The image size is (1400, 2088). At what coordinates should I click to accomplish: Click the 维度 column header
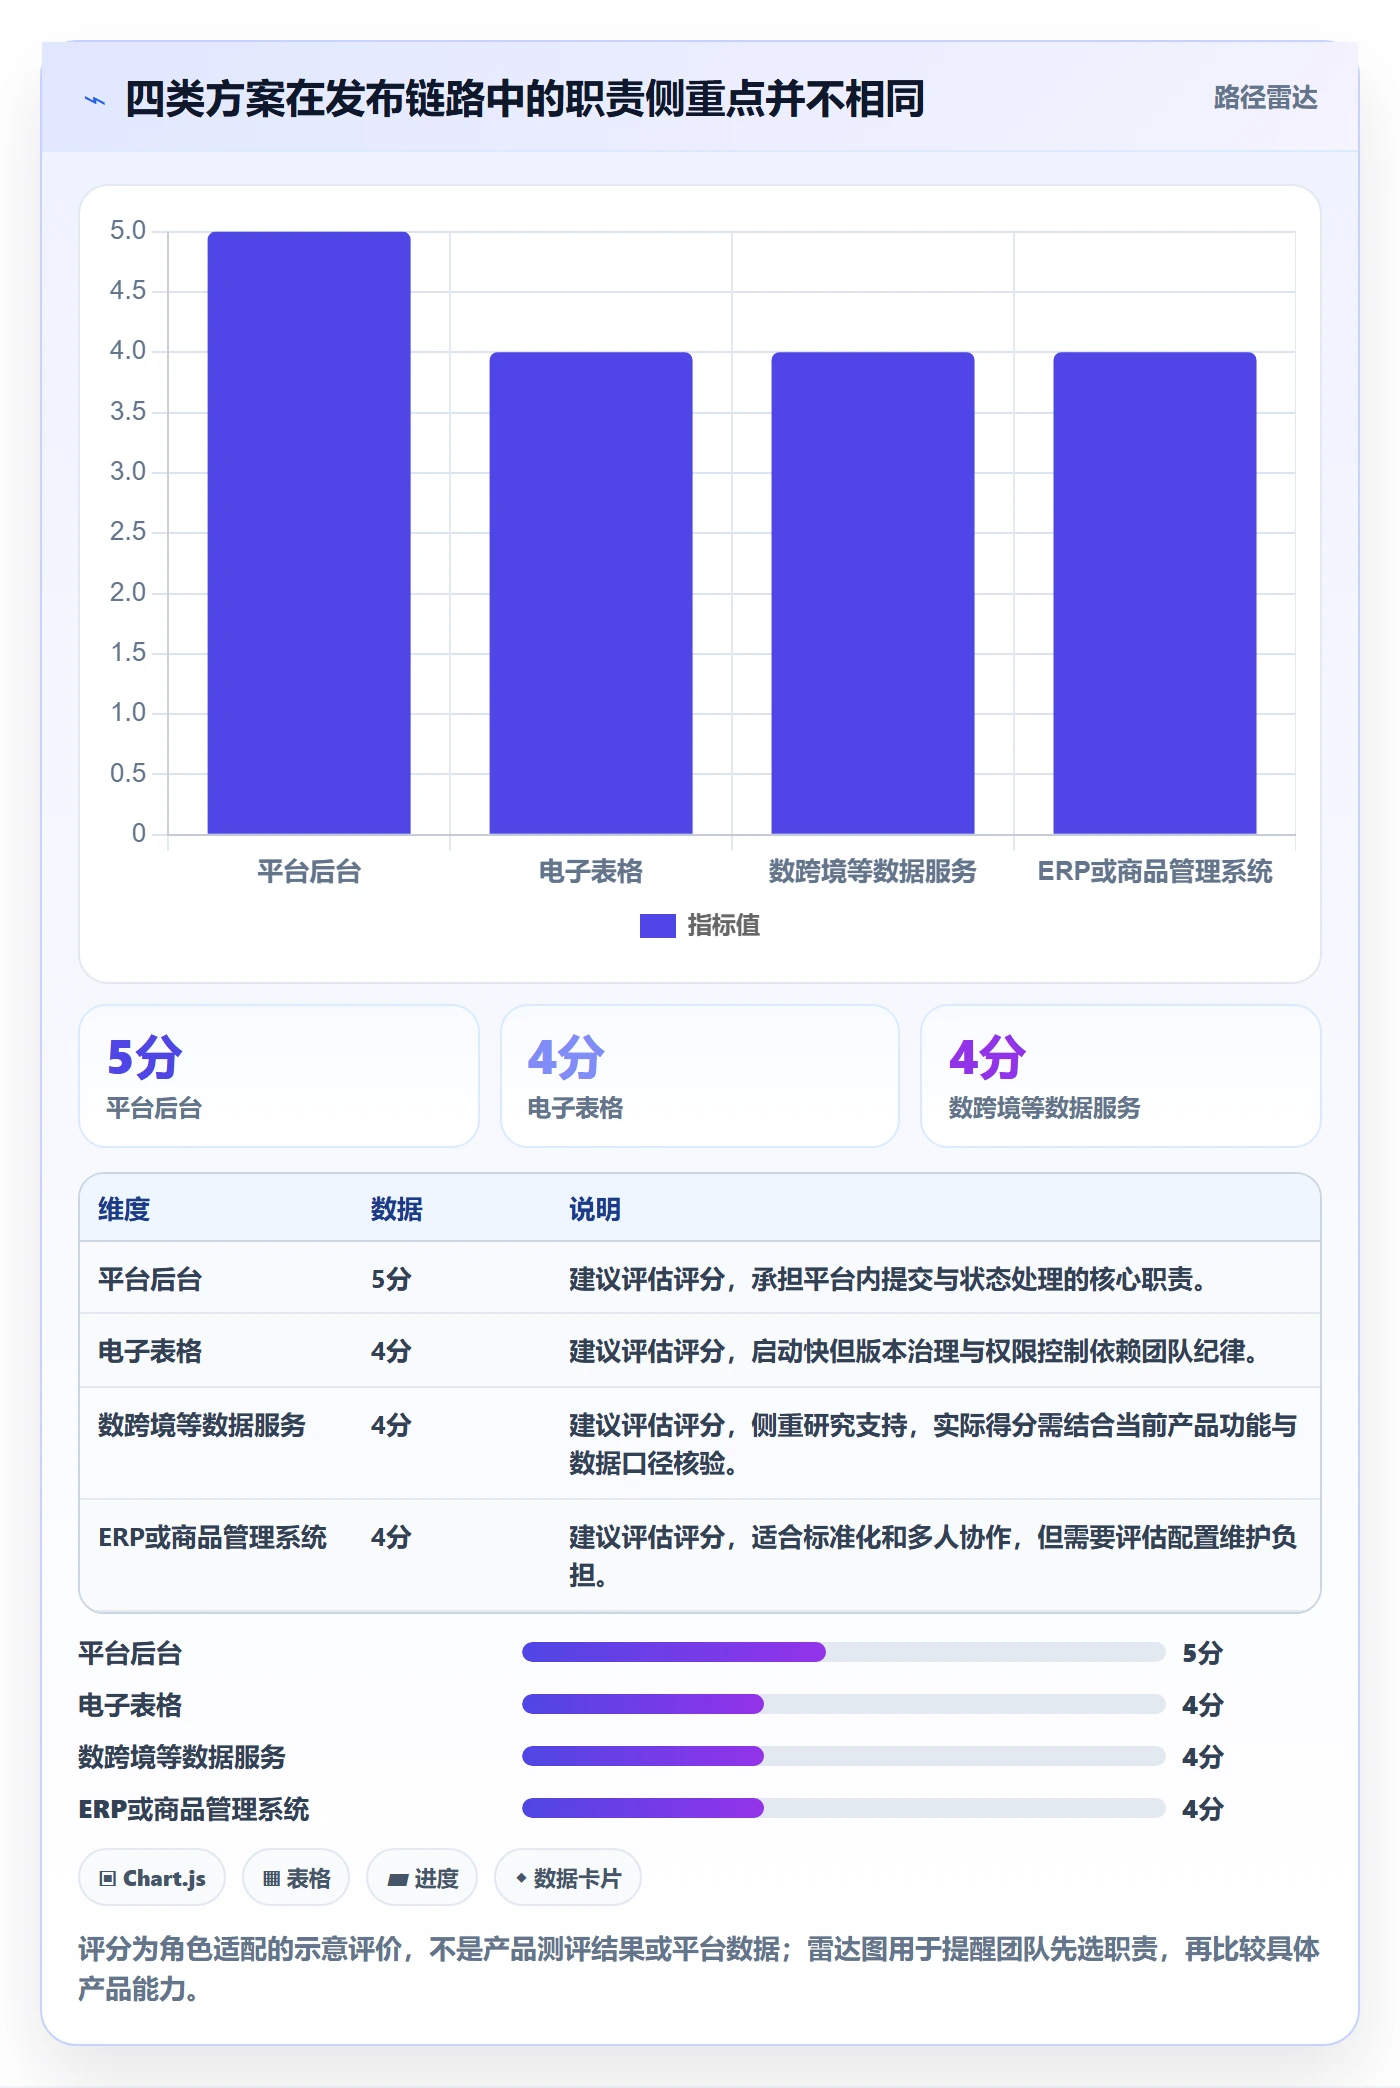[x=124, y=1210]
